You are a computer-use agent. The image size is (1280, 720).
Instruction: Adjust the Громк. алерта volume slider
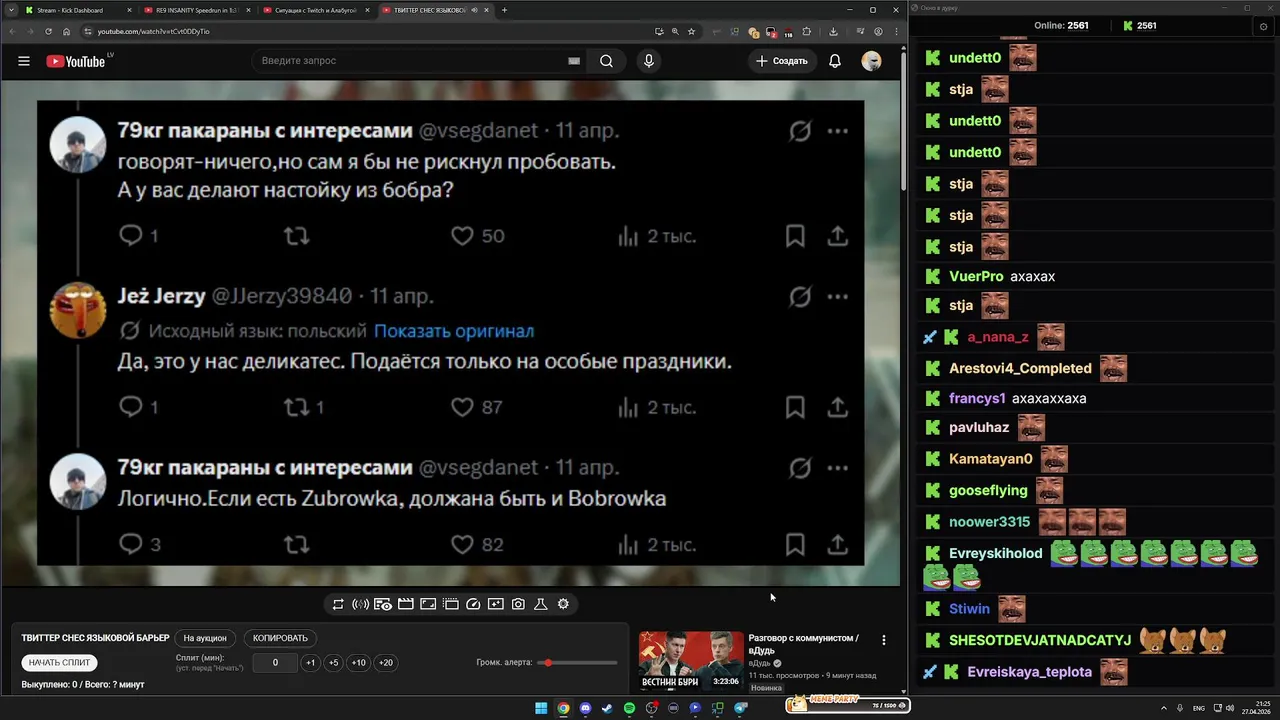click(x=577, y=663)
